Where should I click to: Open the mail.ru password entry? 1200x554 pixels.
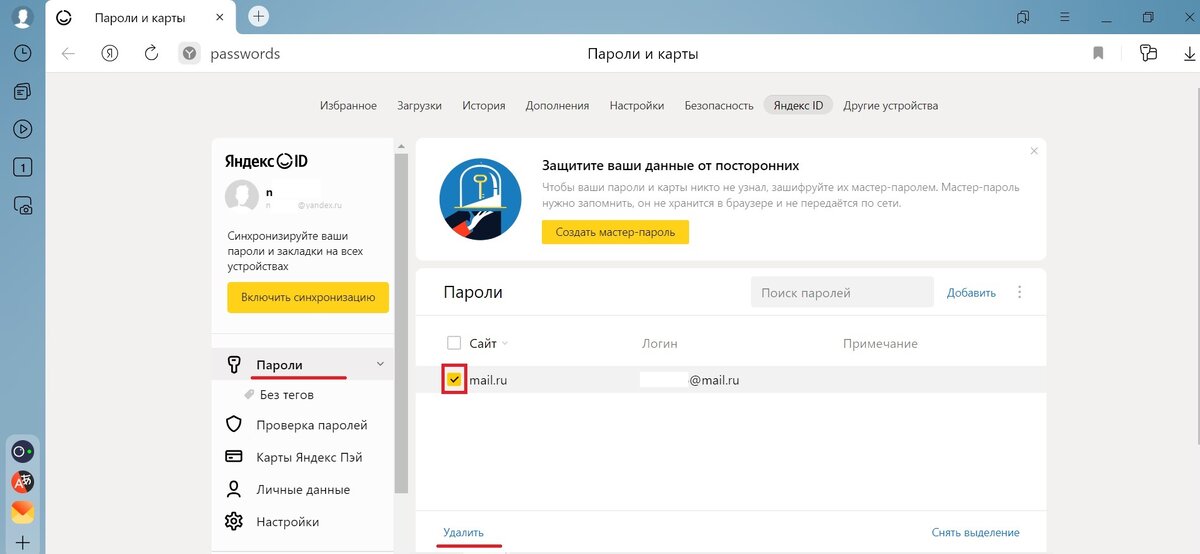[730, 380]
